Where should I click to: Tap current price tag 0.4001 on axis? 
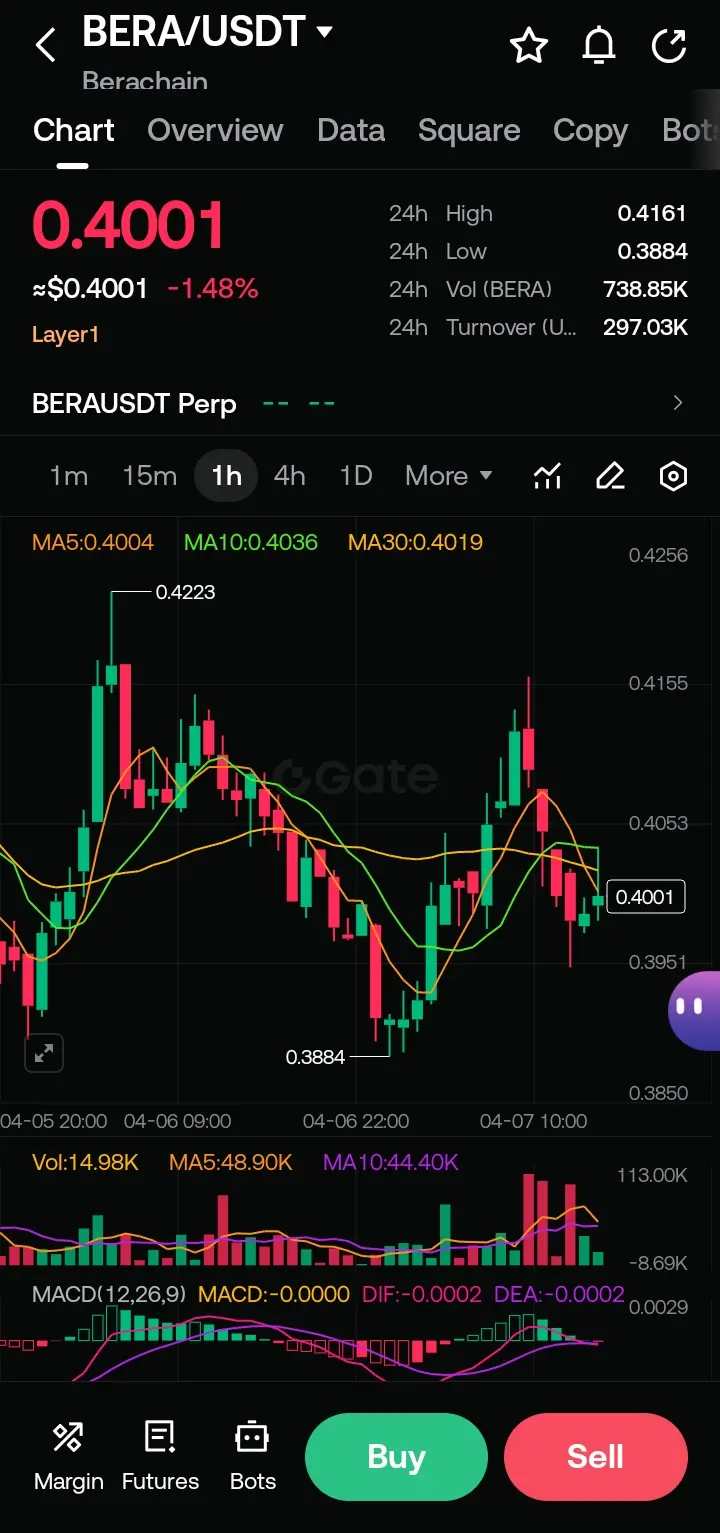(646, 897)
